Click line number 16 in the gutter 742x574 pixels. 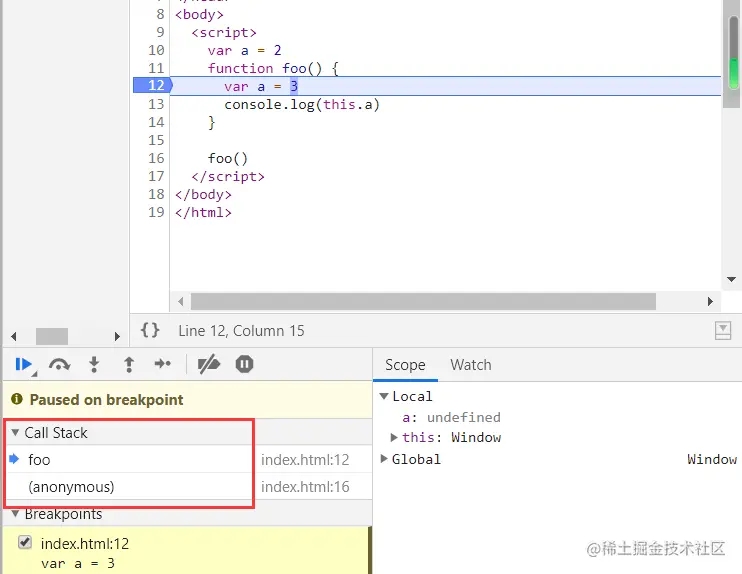[x=156, y=158]
